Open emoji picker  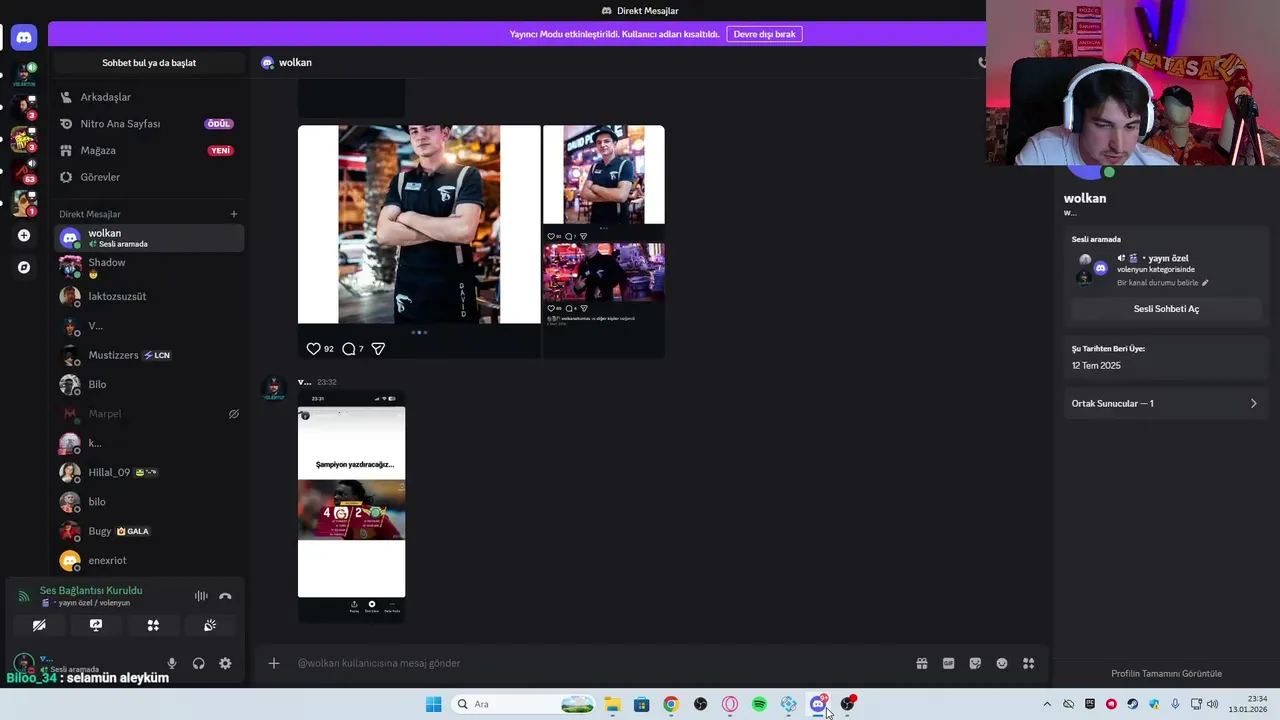coord(1002,663)
